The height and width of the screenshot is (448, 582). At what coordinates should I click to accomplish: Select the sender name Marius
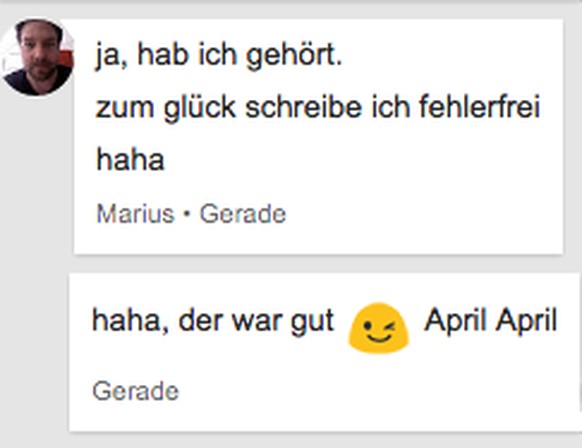135,214
